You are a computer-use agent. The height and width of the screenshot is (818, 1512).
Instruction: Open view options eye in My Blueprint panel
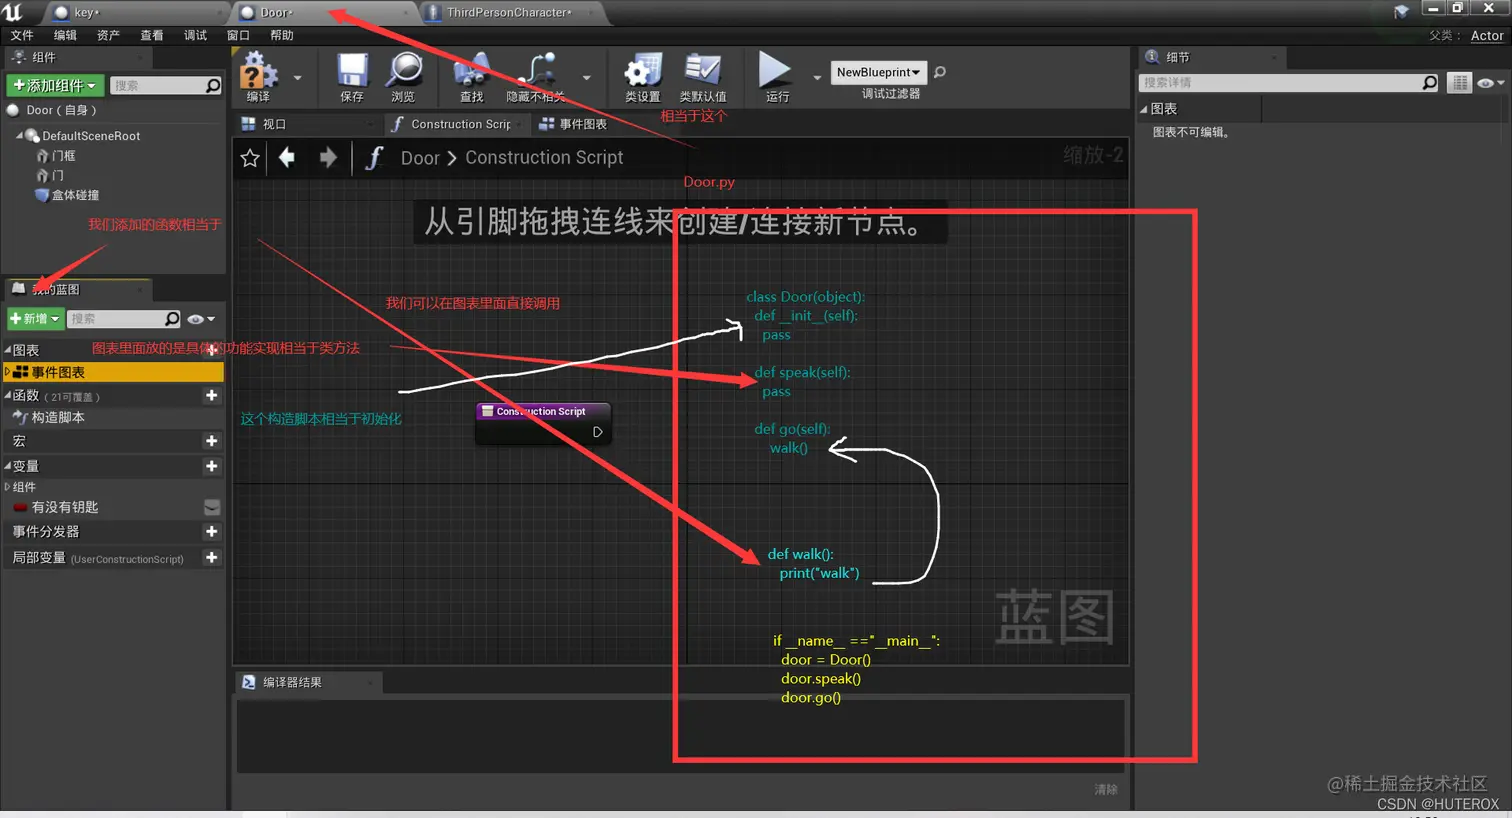(201, 319)
